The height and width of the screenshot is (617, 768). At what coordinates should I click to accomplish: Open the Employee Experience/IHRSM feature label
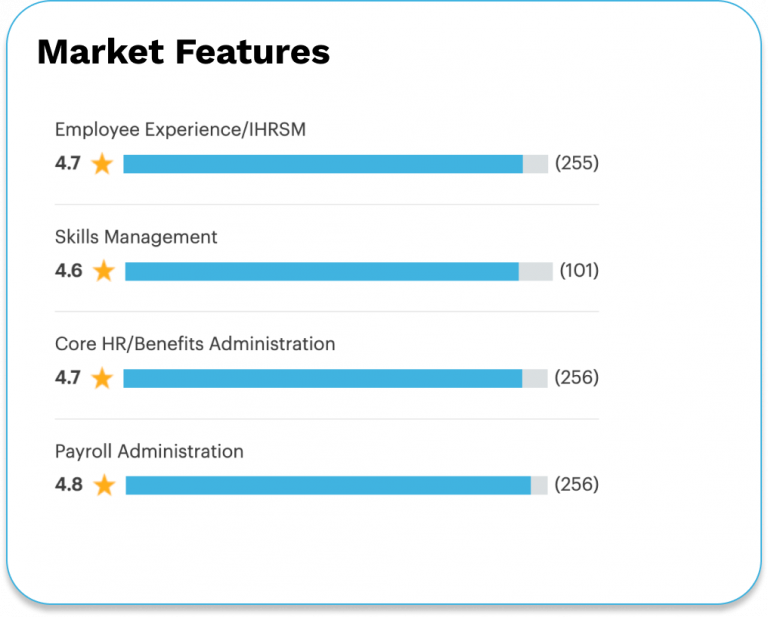[x=180, y=129]
